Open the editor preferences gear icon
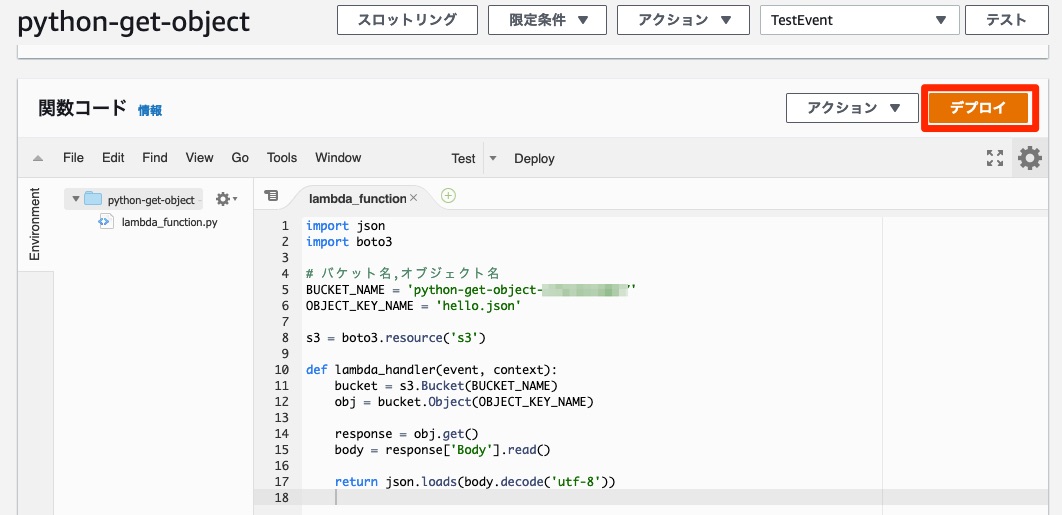This screenshot has width=1062, height=515. [1029, 158]
